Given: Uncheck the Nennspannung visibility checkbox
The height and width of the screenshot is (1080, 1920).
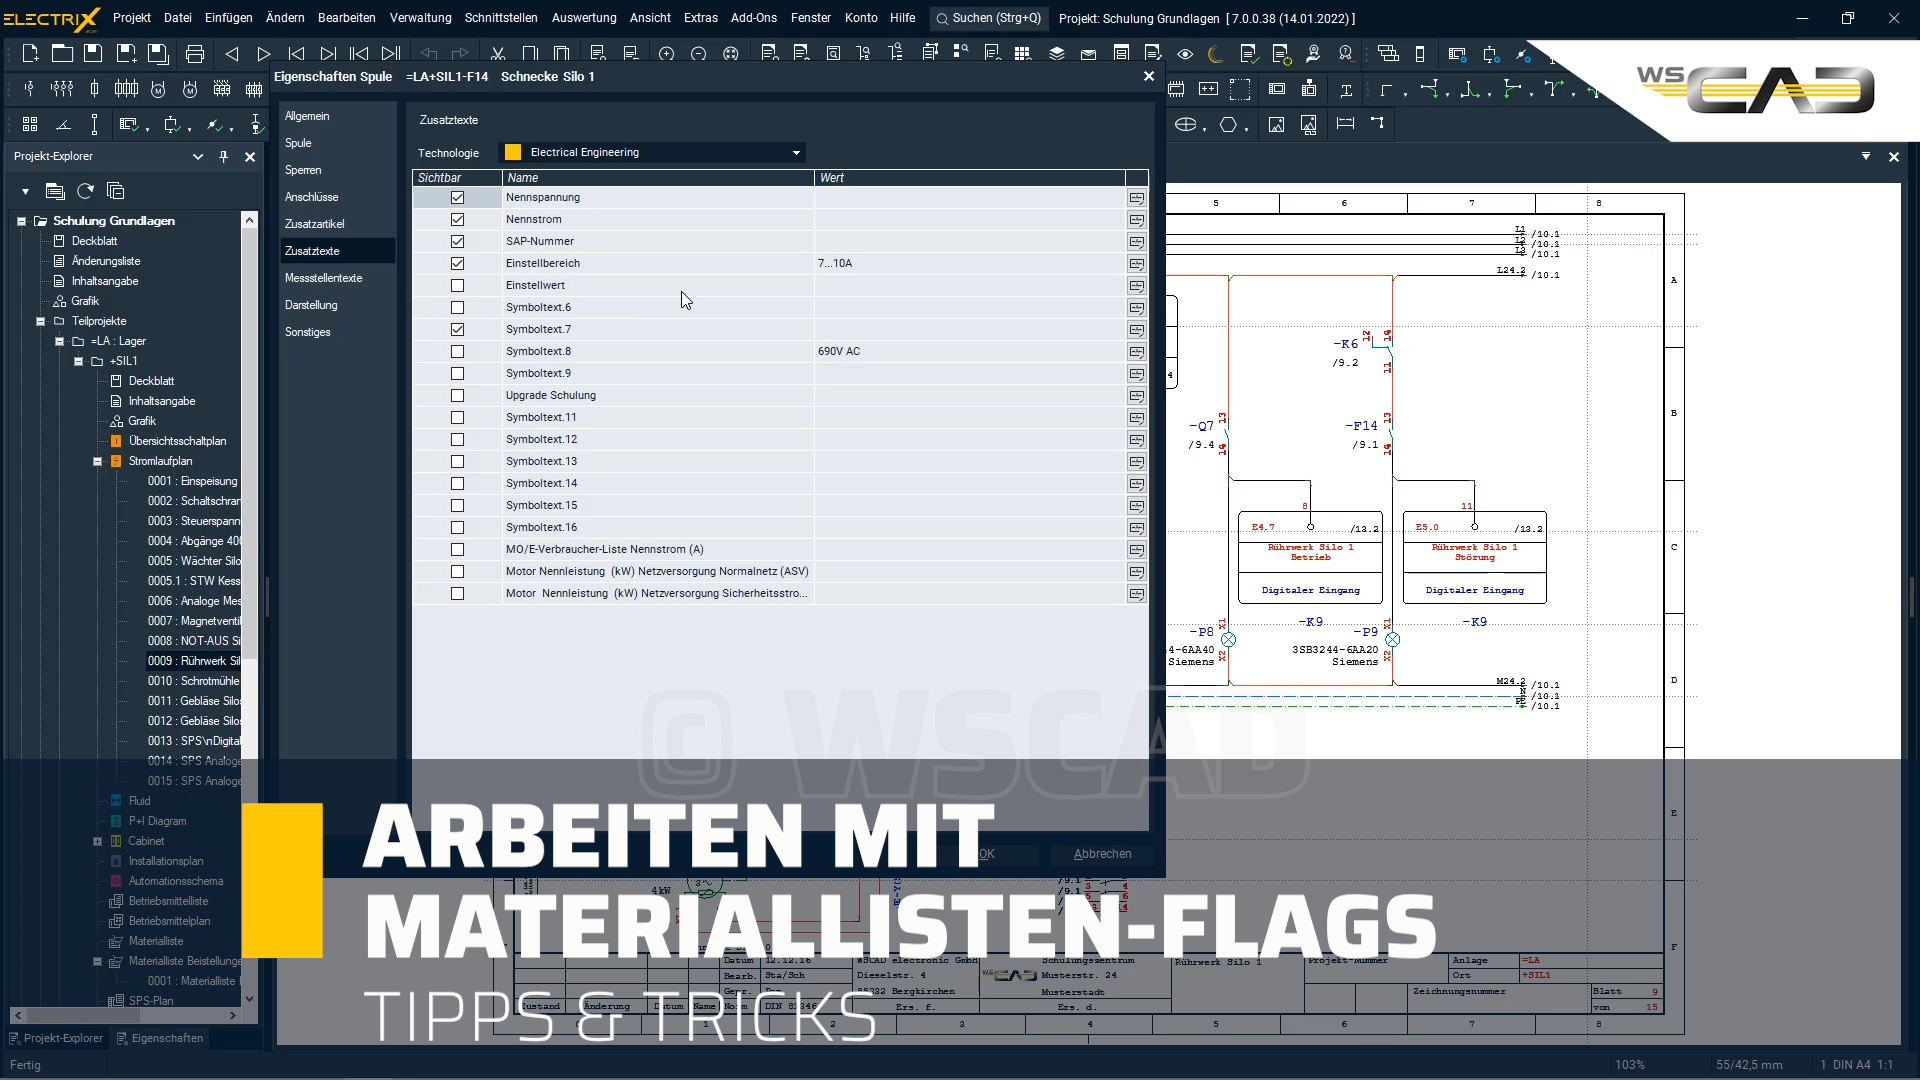Looking at the screenshot, I should click(x=457, y=197).
